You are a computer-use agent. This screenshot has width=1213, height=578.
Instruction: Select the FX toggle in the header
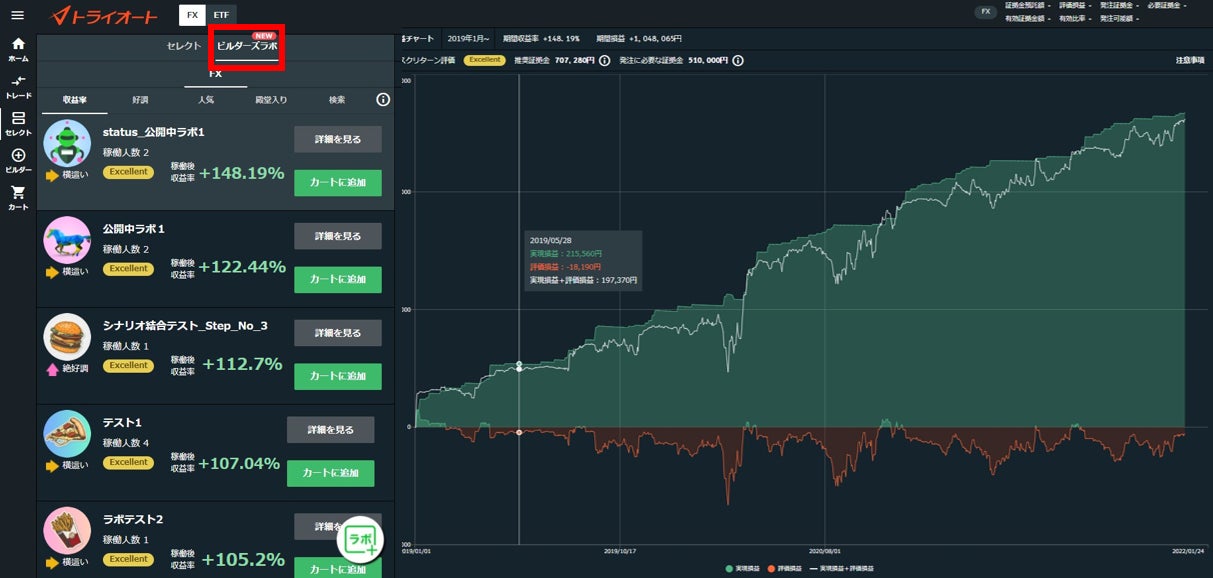coord(192,15)
